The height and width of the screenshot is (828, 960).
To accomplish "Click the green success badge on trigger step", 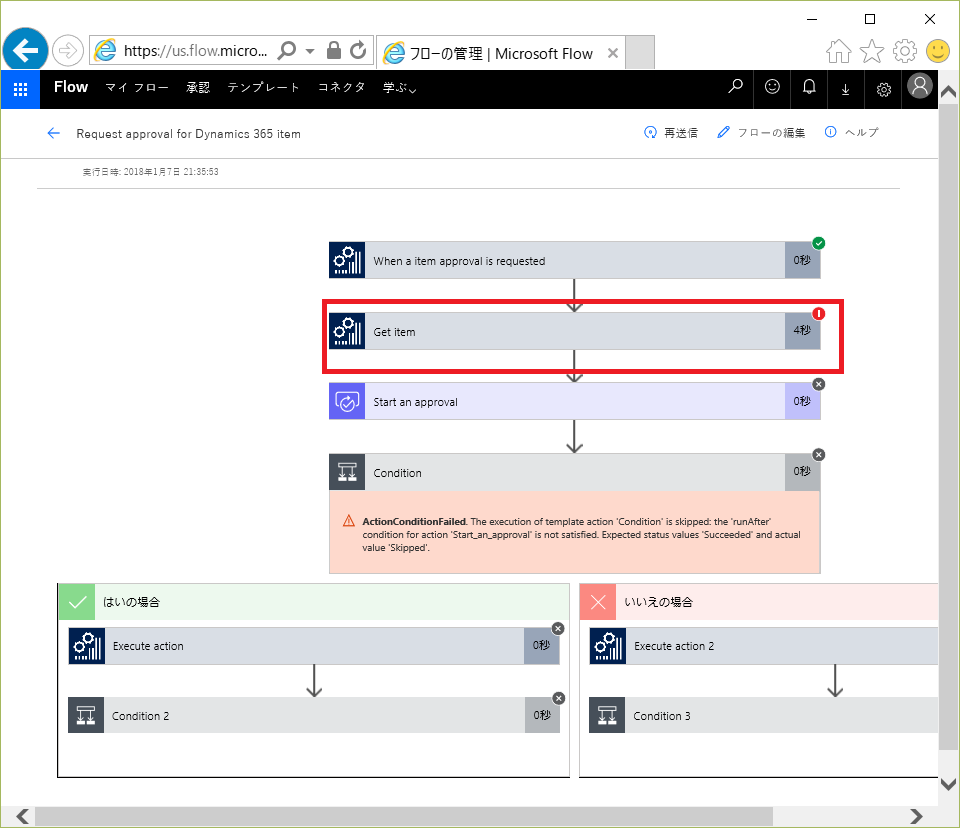I will (819, 243).
